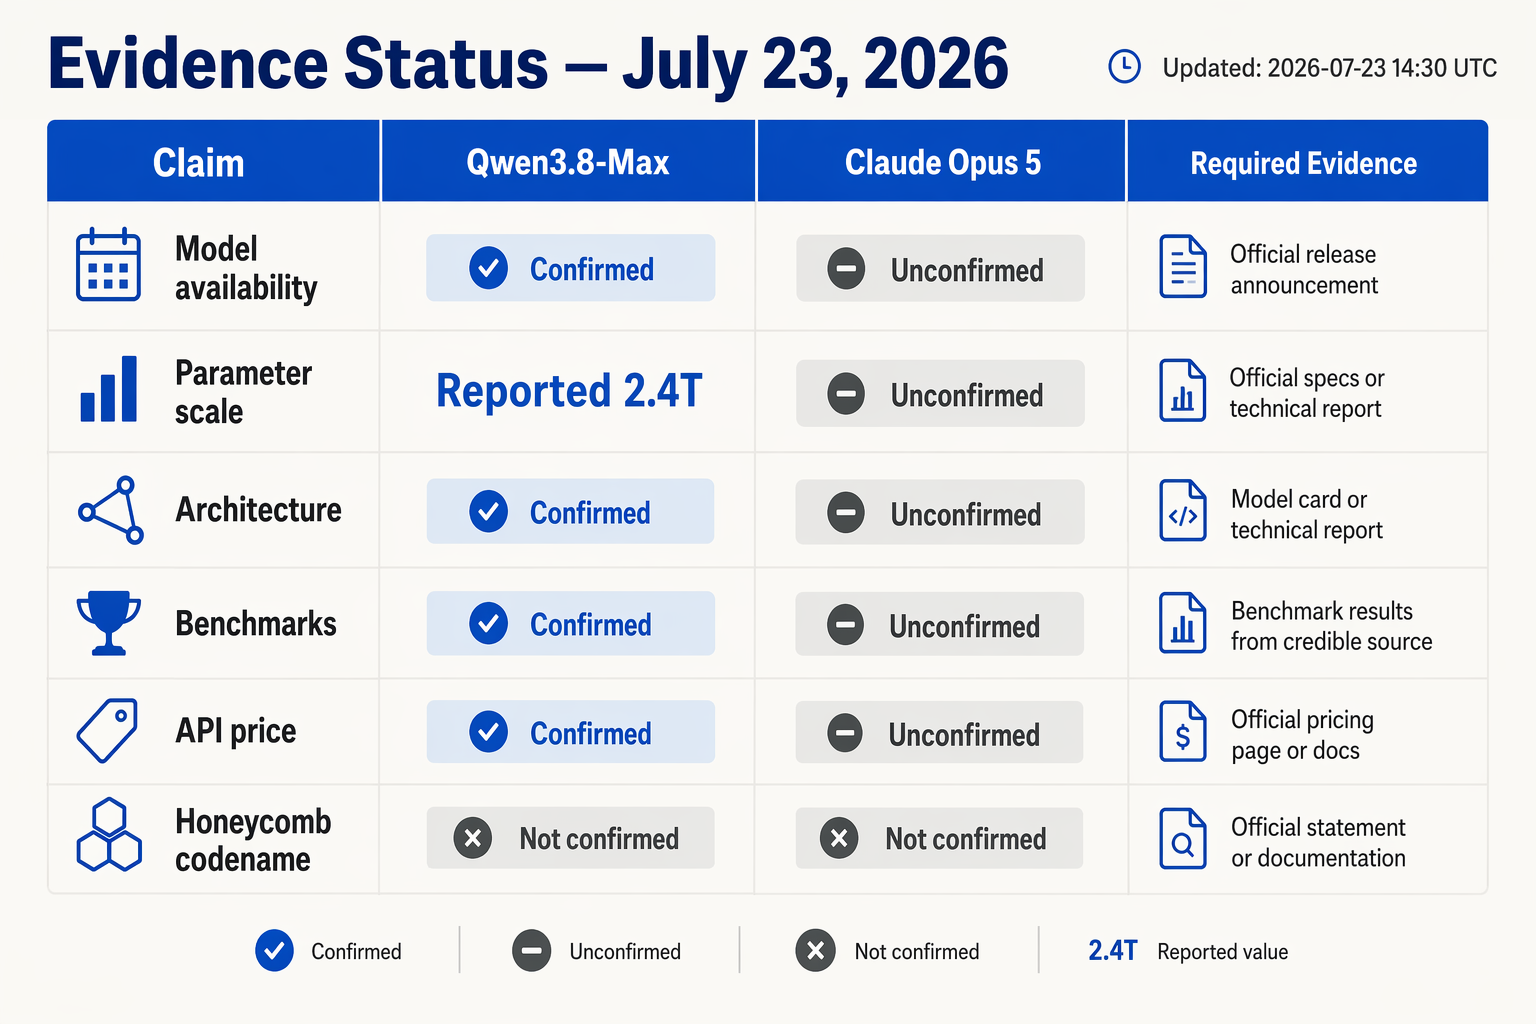Click the Updated 2026-07-23 14:30 UTC timestamp
Image resolution: width=1536 pixels, height=1024 pixels.
point(1330,68)
